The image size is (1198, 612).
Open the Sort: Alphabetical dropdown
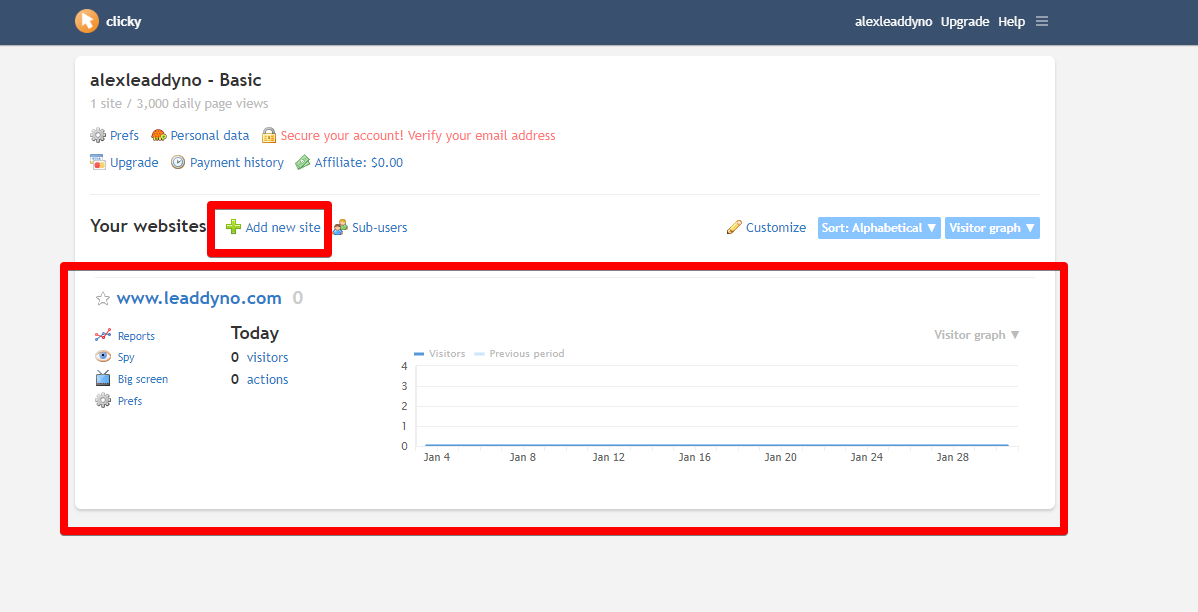879,228
